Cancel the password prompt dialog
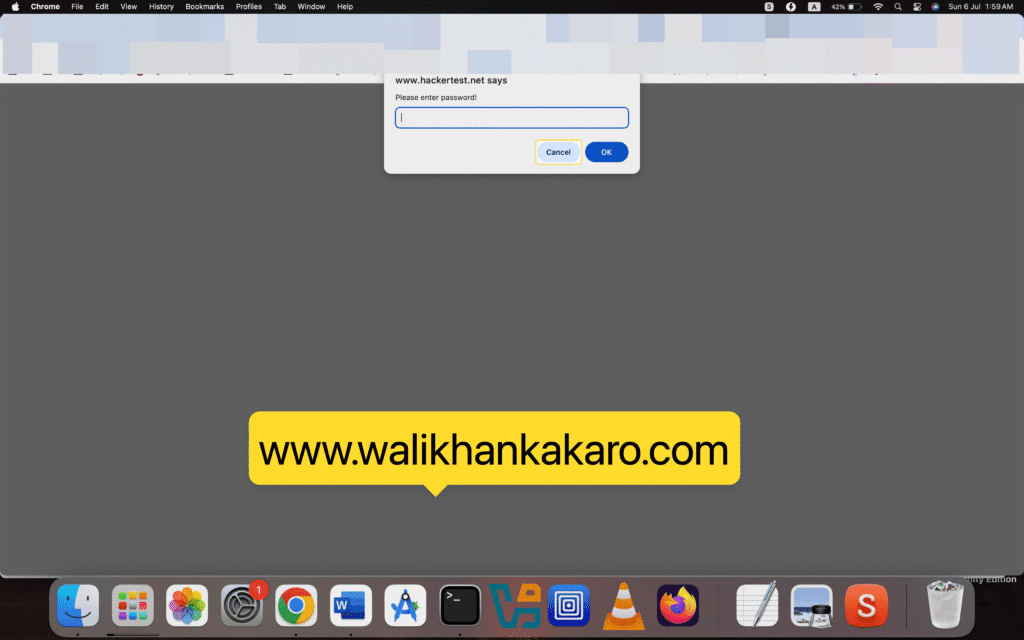 [x=558, y=152]
